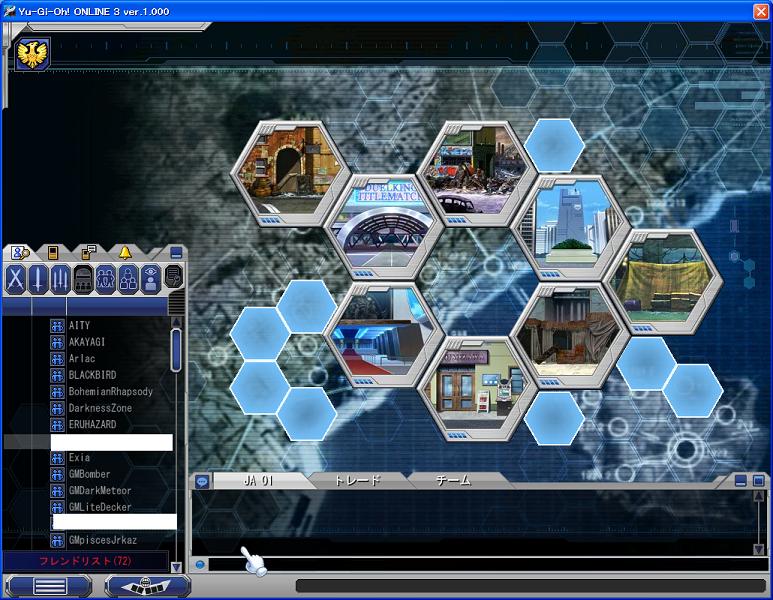Click friend icon beside BohemianRhapsody
Image resolution: width=773 pixels, height=600 pixels.
[57, 392]
